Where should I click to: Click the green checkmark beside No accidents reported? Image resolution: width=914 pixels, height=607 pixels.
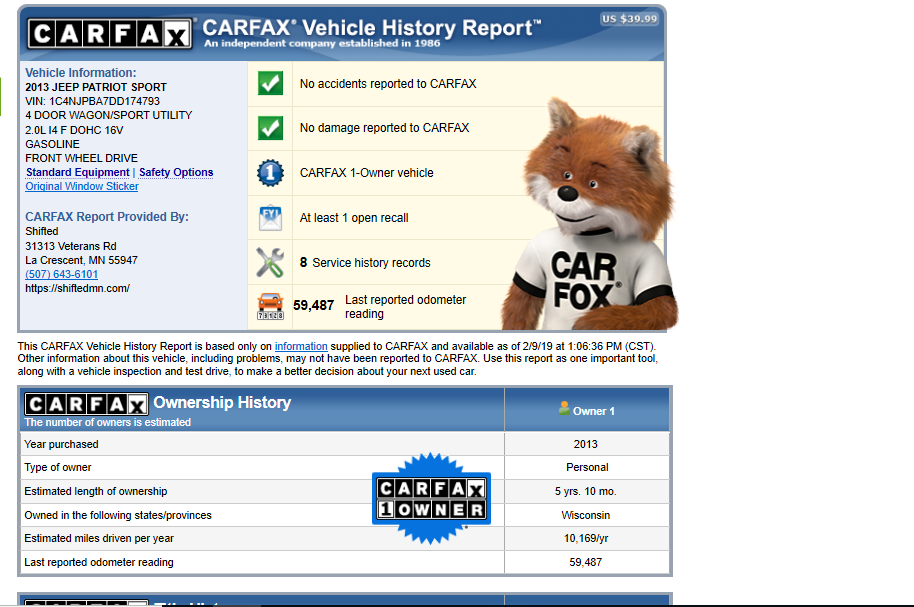coord(270,83)
